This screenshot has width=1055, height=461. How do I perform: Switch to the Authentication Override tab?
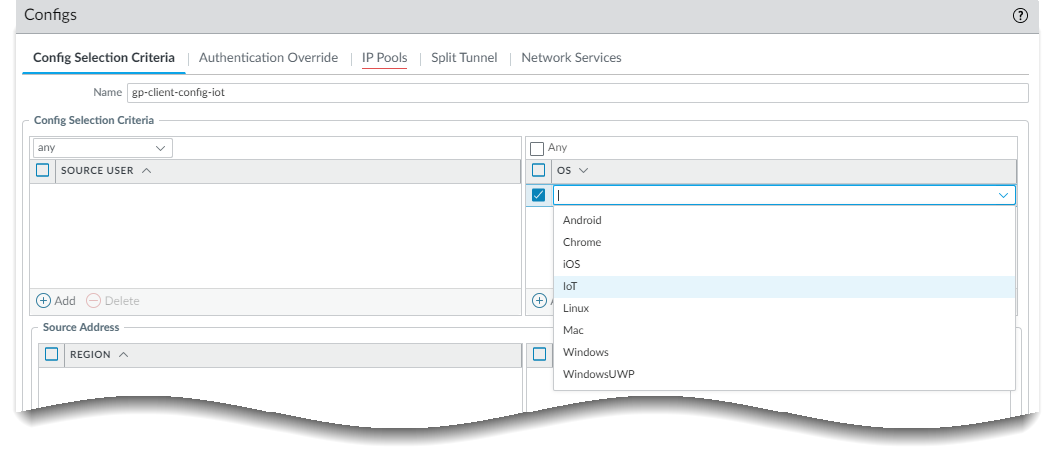(x=268, y=58)
